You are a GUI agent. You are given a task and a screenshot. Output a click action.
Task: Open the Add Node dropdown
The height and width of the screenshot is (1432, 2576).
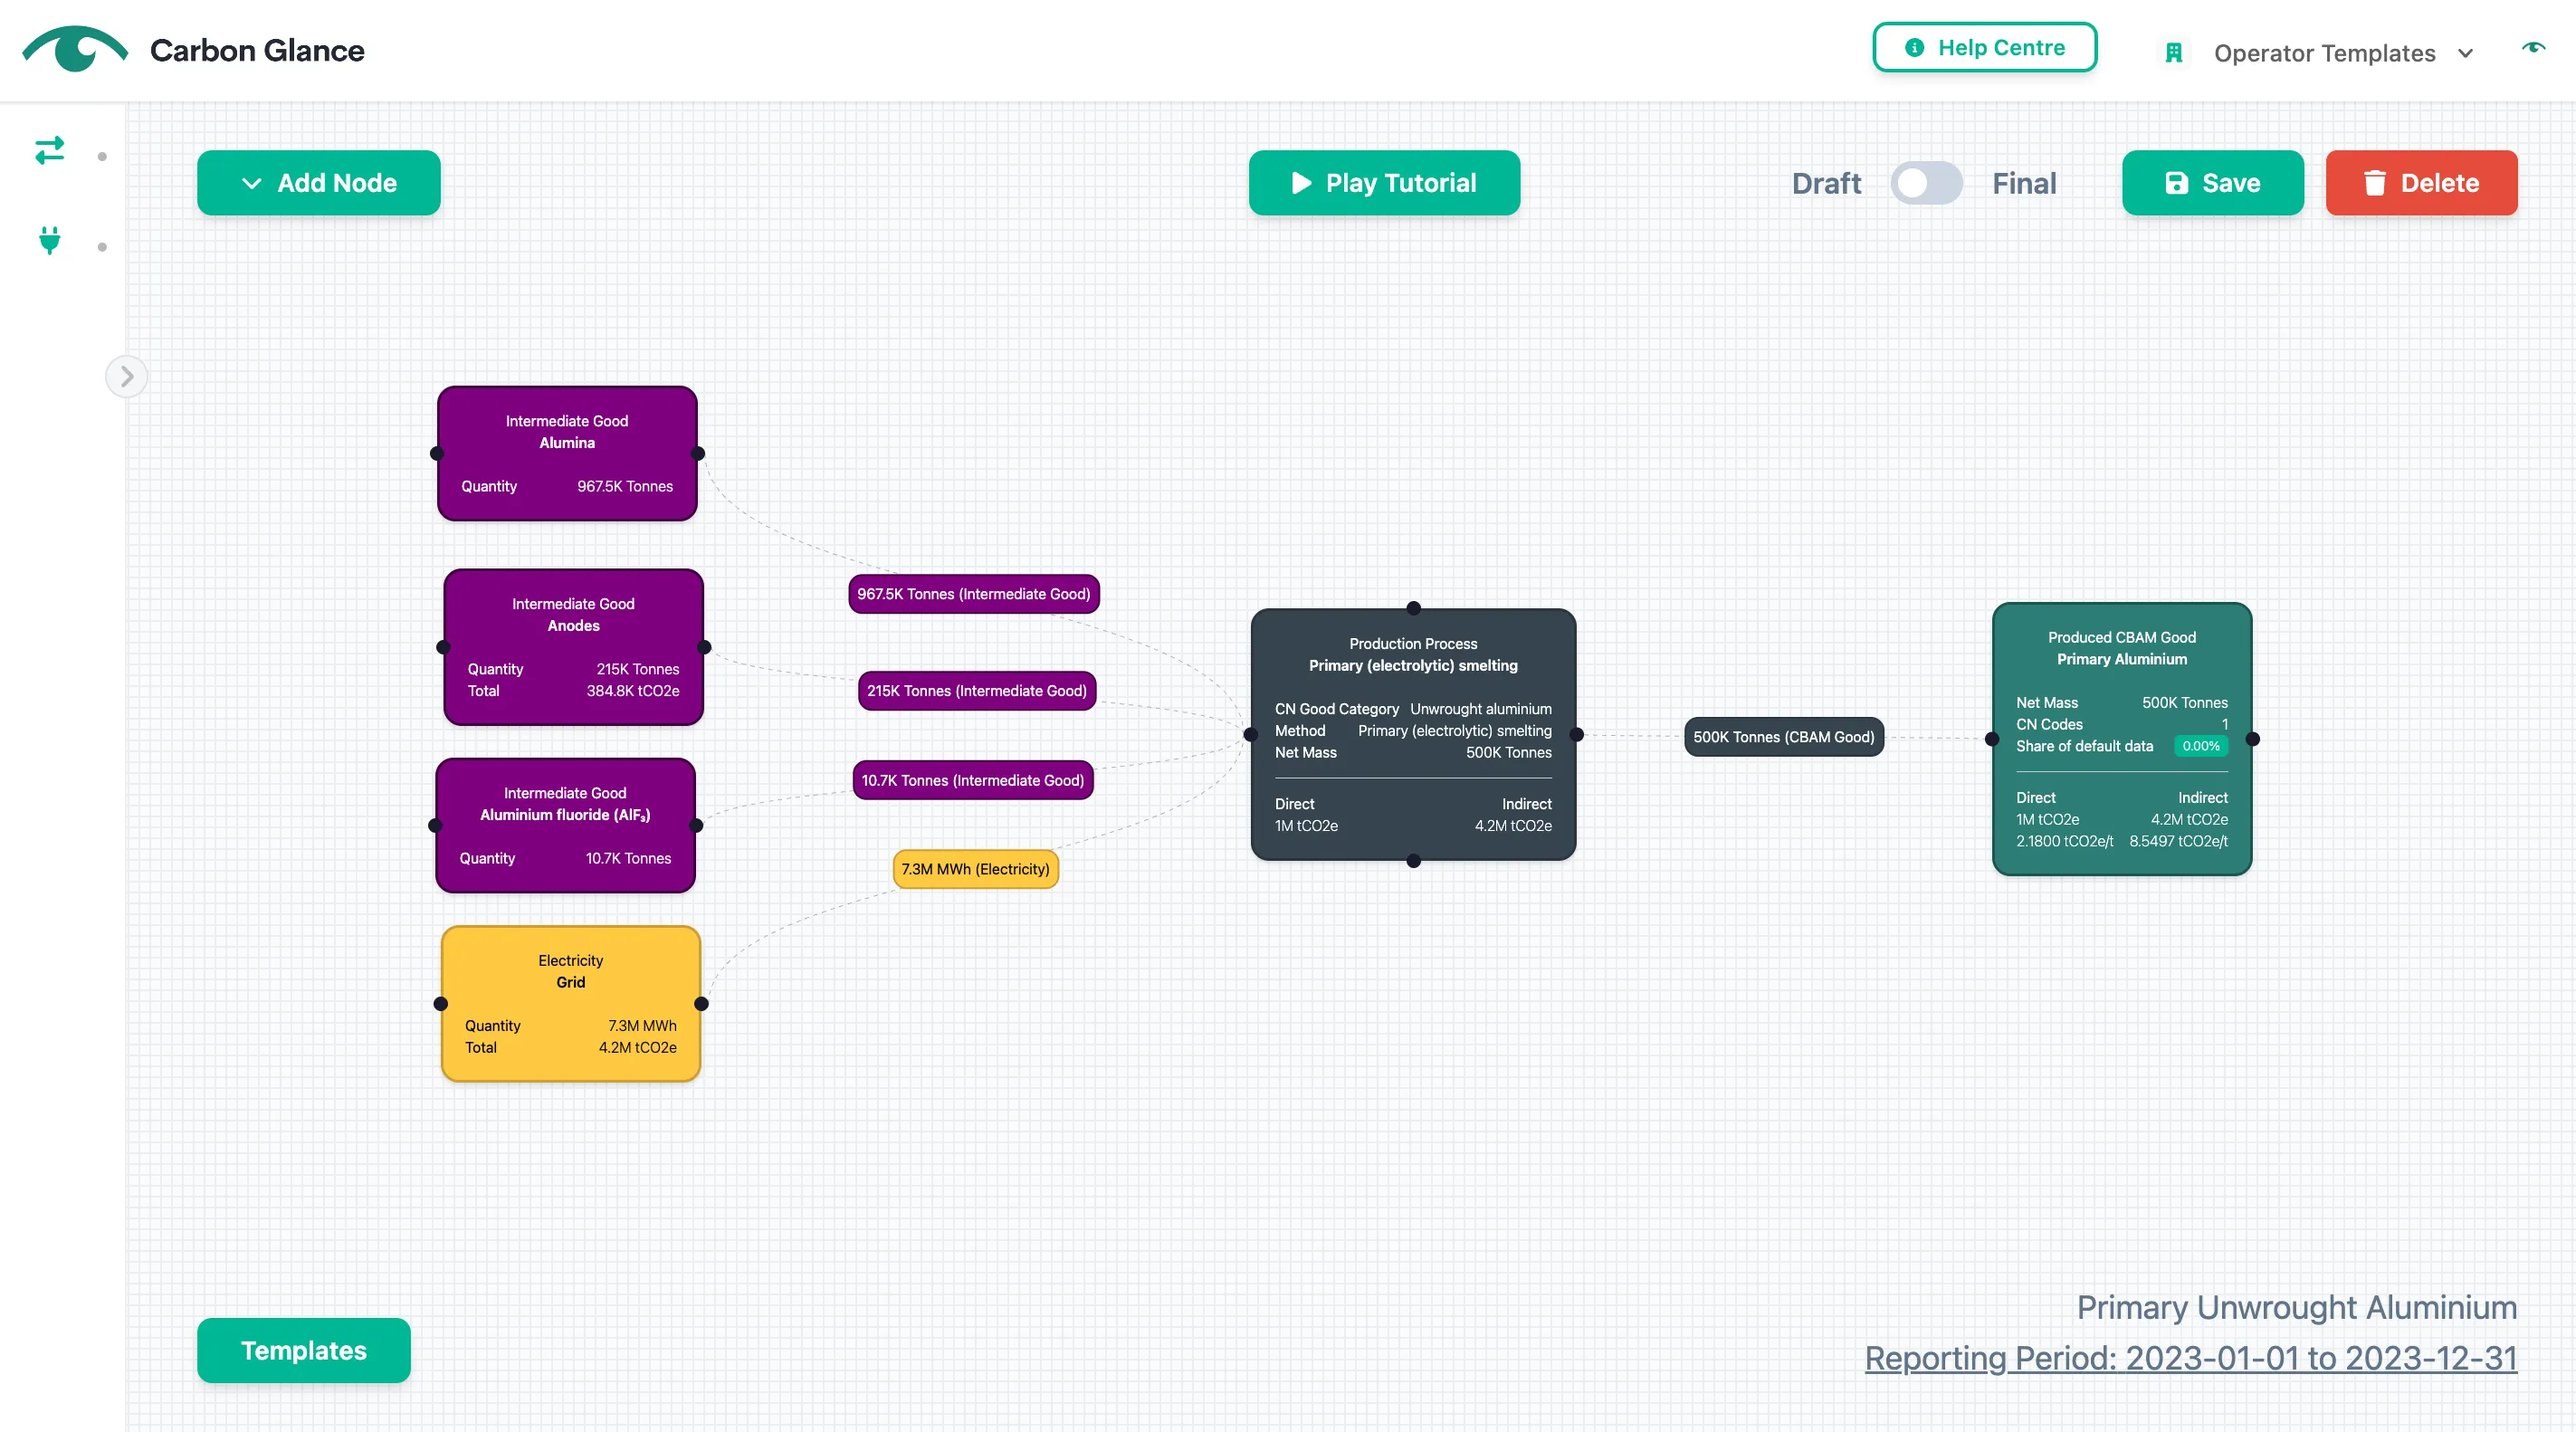pyautogui.click(x=319, y=183)
